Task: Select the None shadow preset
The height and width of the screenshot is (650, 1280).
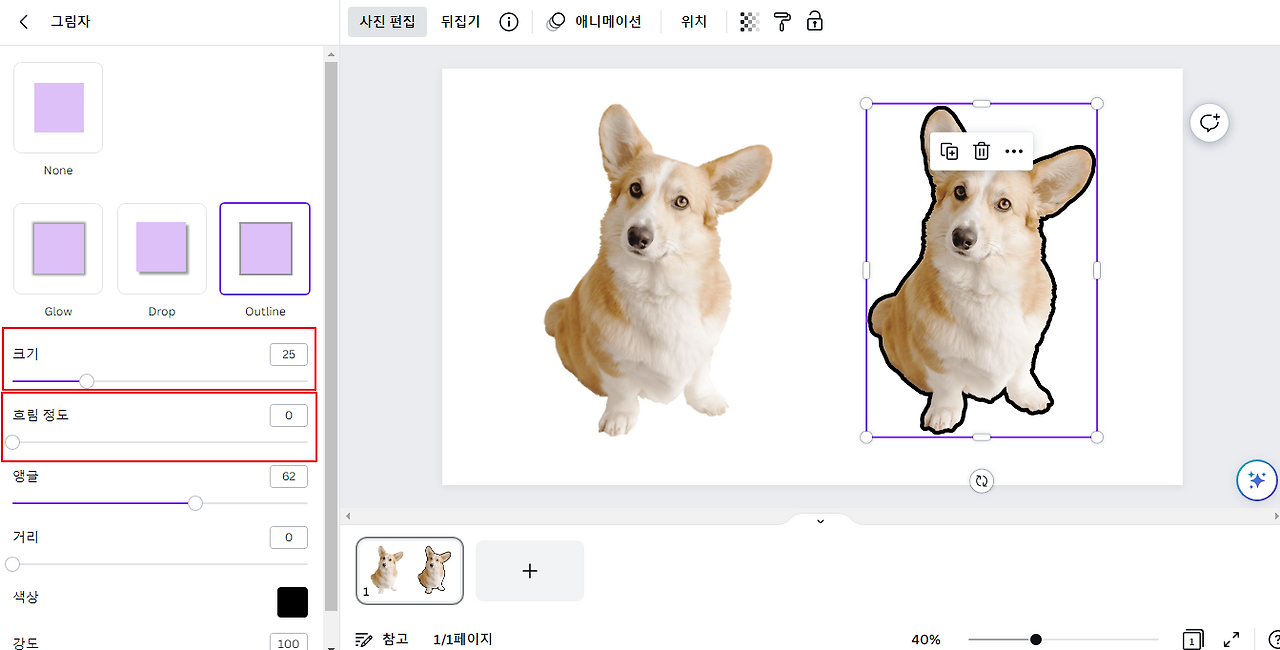Action: pos(58,108)
